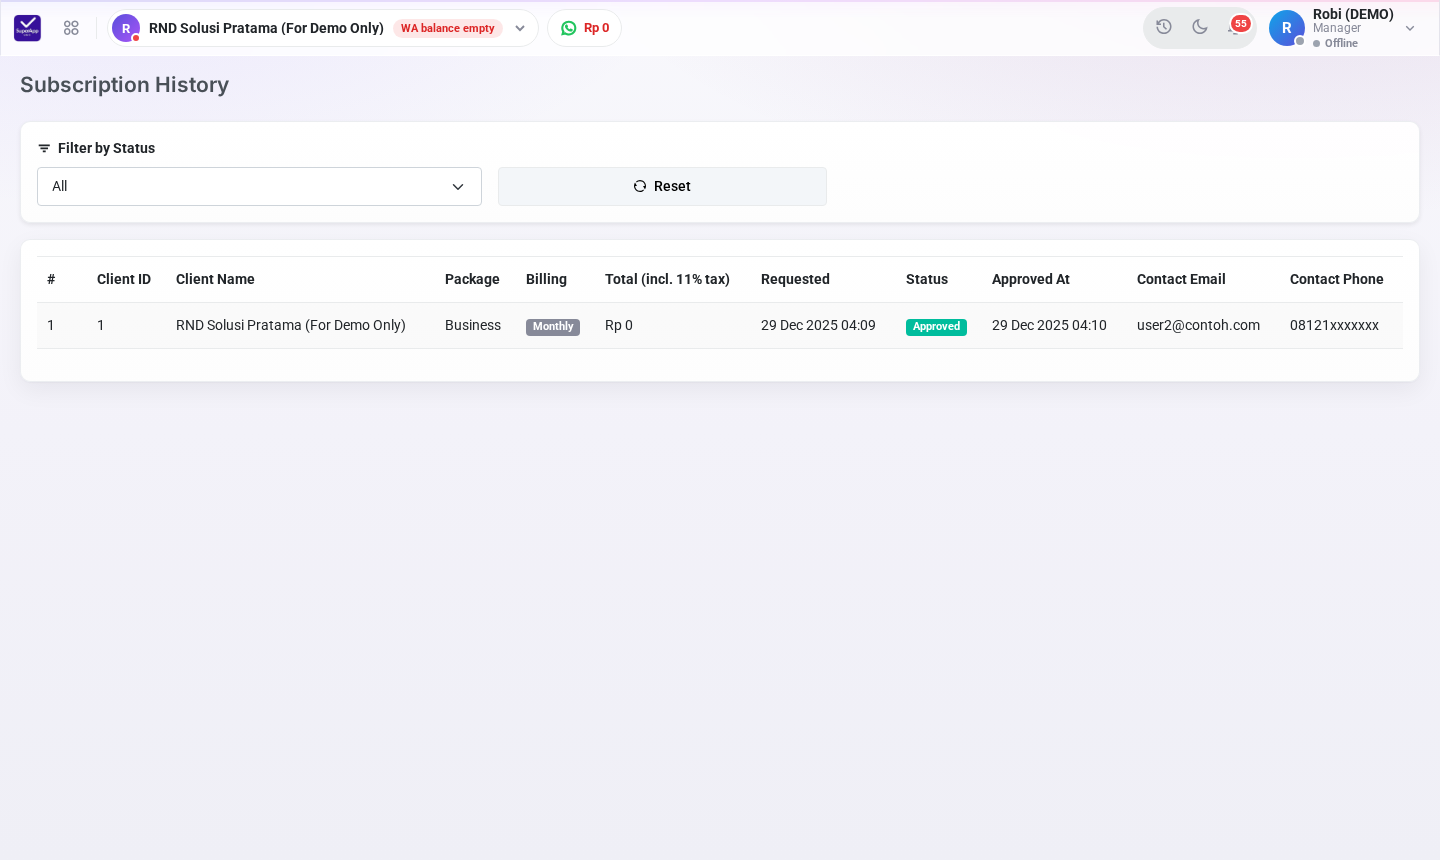
Task: Open the Filter by Status dropdown
Action: pyautogui.click(x=259, y=186)
